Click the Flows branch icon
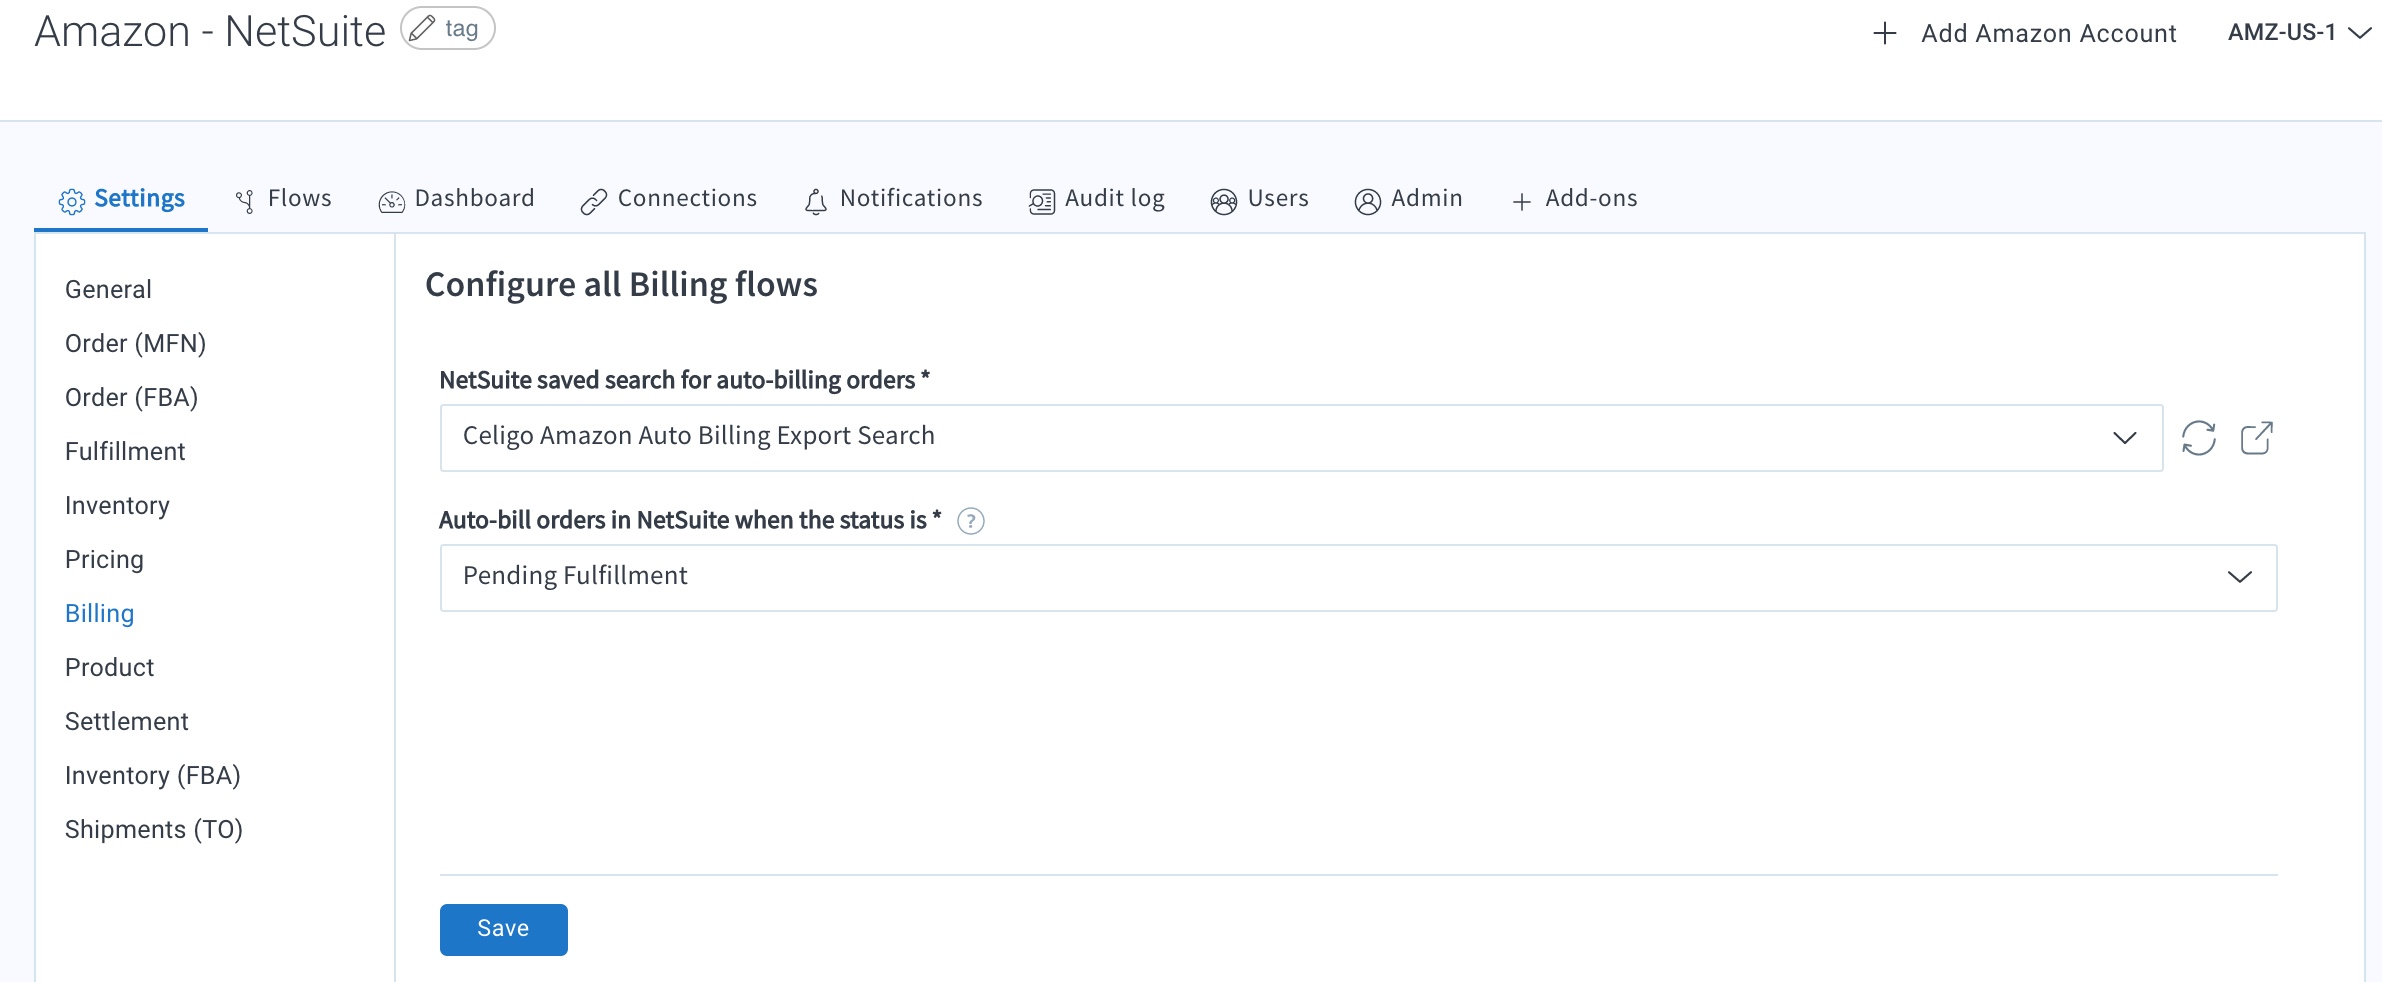This screenshot has width=2382, height=982. (244, 201)
